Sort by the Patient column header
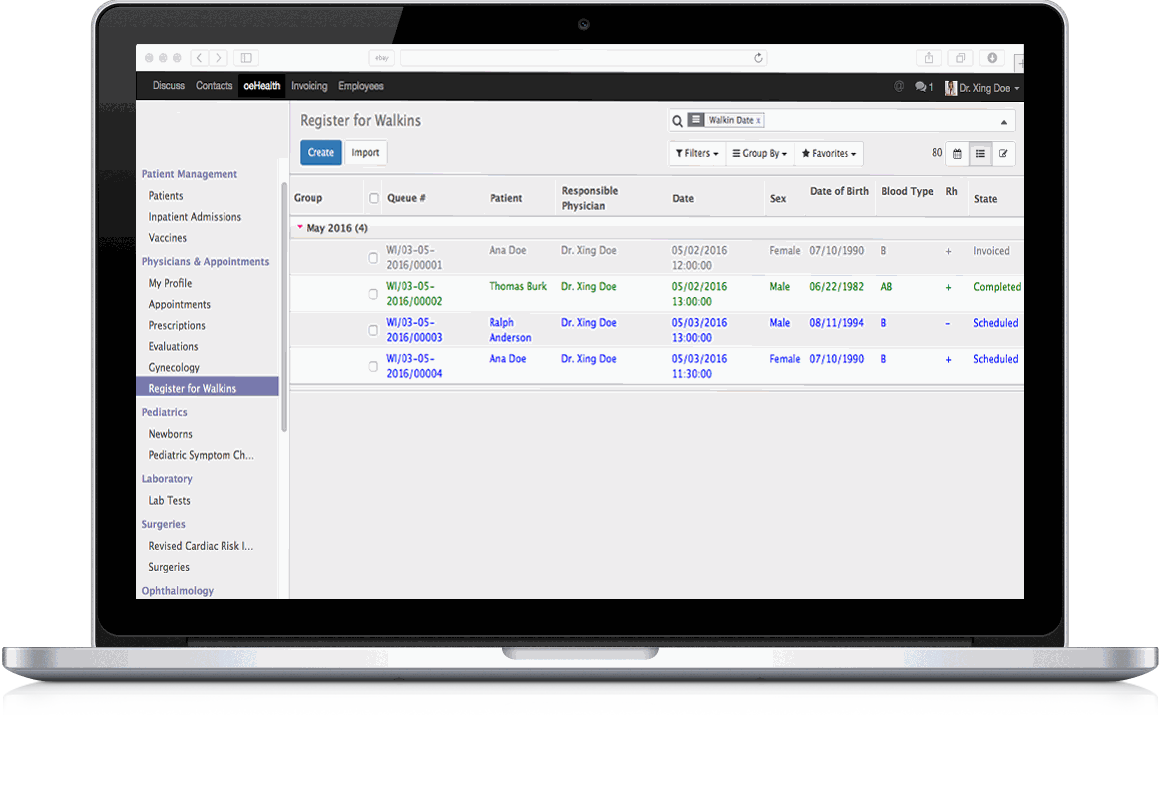This screenshot has width=1160, height=794. (506, 198)
